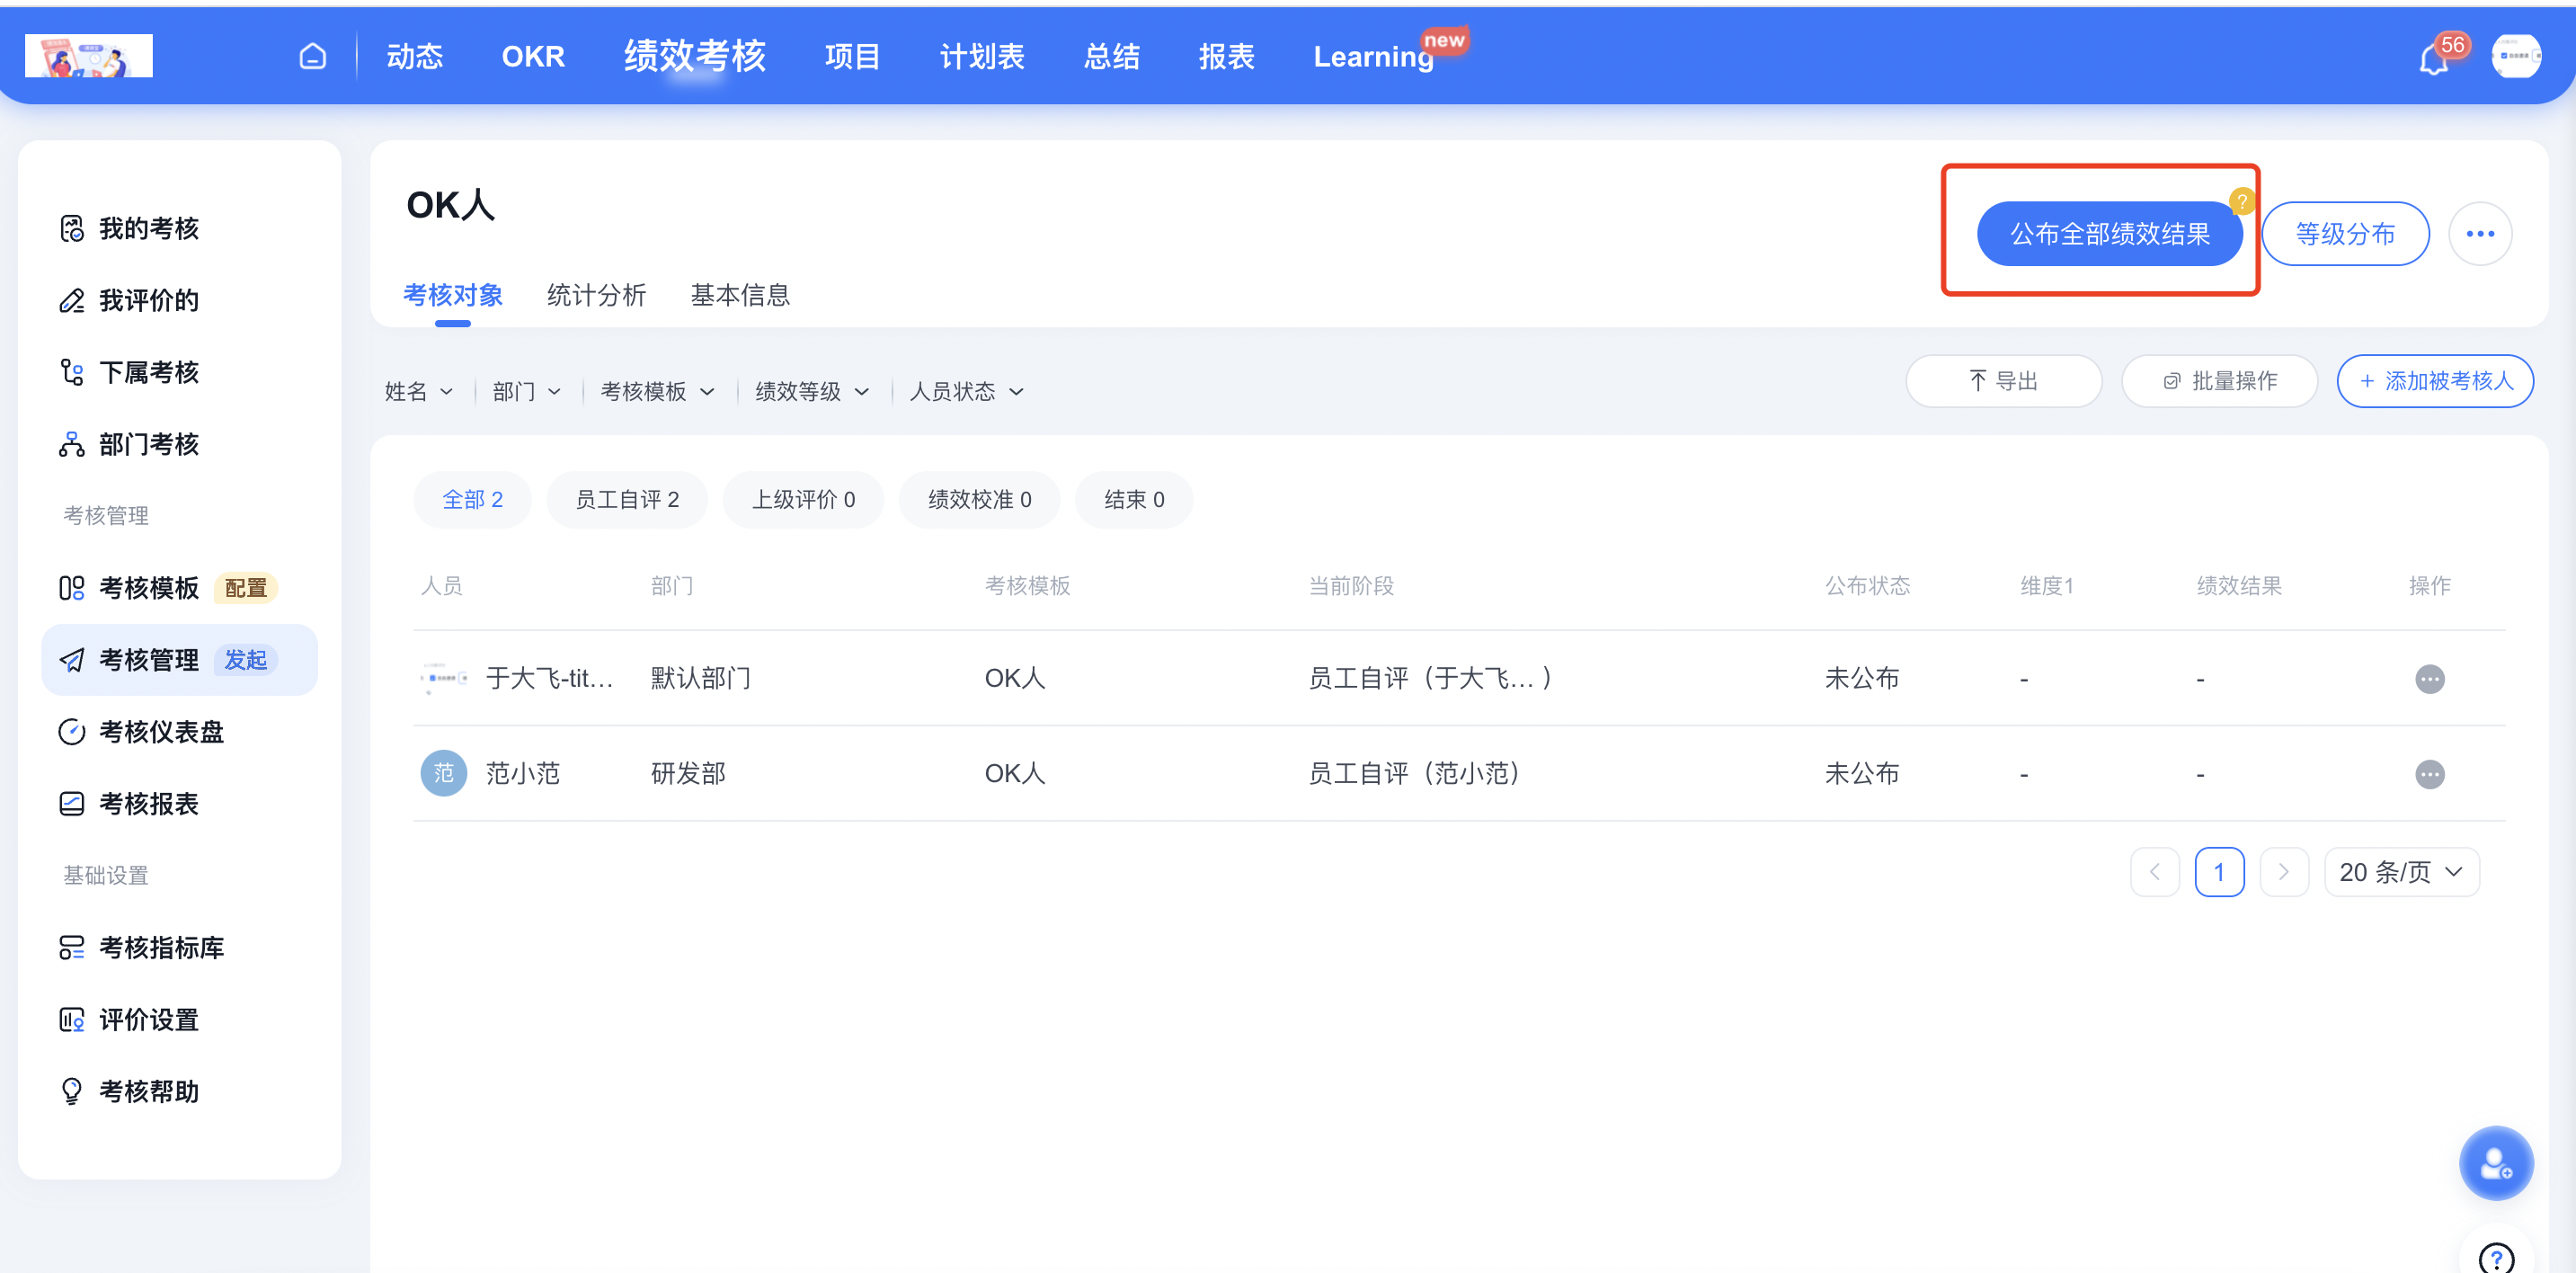Open 评价设置 sidebar item
Image resolution: width=2576 pixels, height=1273 pixels.
click(x=180, y=1020)
